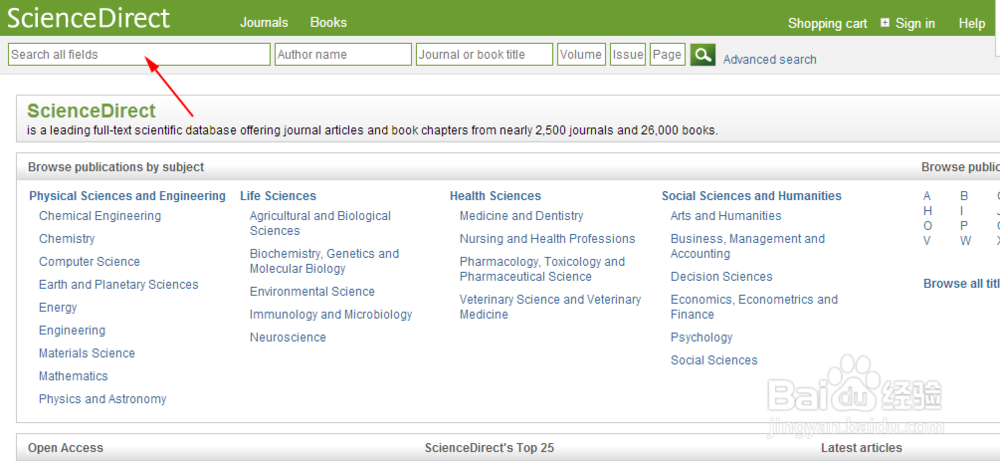Click ScienceDirect's Top 25 heading

pyautogui.click(x=490, y=448)
